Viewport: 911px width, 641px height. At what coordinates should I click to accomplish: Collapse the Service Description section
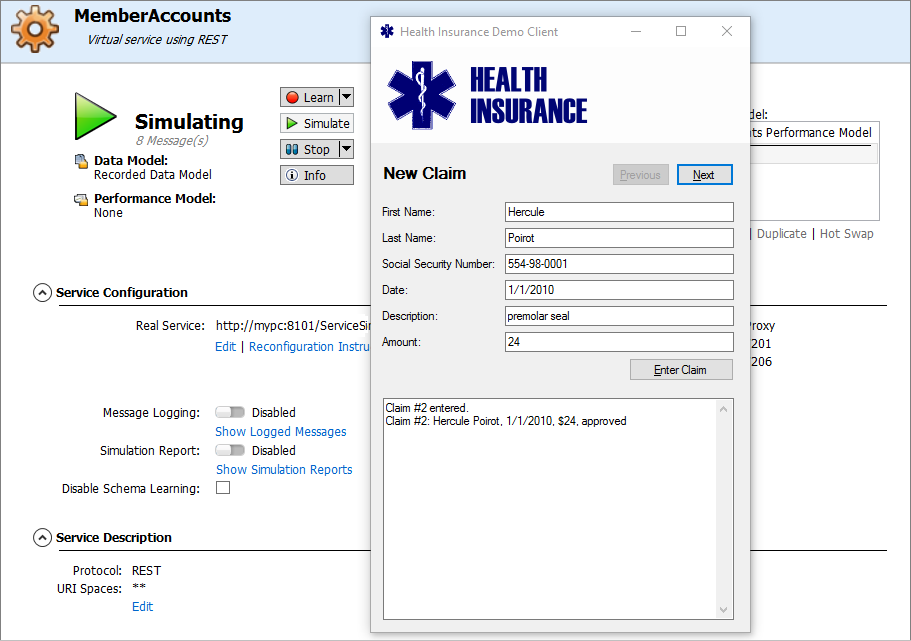42,538
